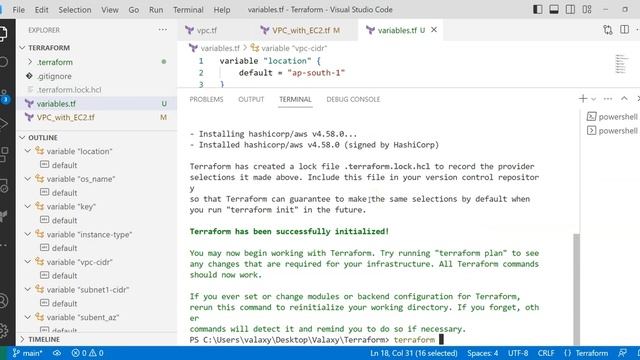Open the feedback icon in status bar
The height and width of the screenshot is (360, 640).
pos(622,353)
